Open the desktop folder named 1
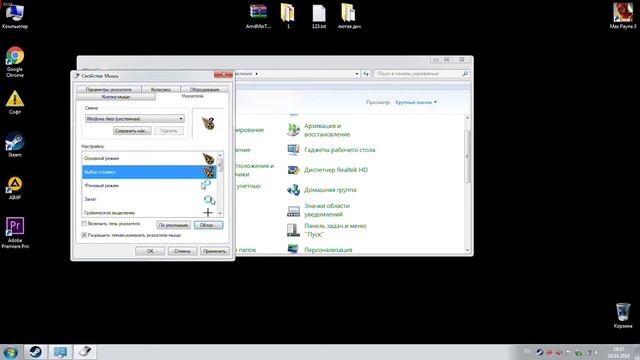 288,16
